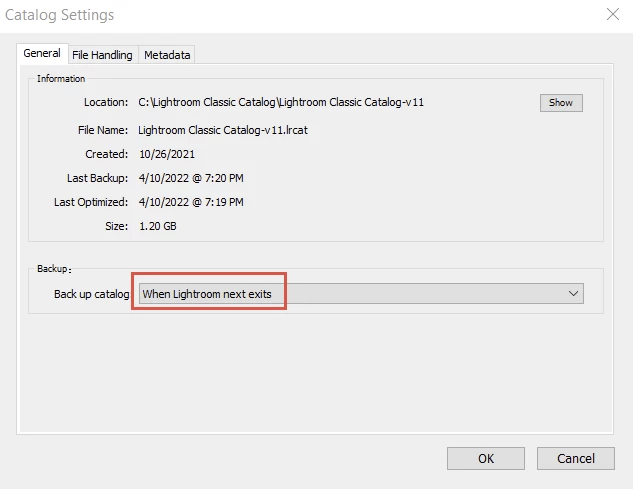This screenshot has height=489, width=633.
Task: Open the Back up catalog dropdown
Action: (x=361, y=294)
